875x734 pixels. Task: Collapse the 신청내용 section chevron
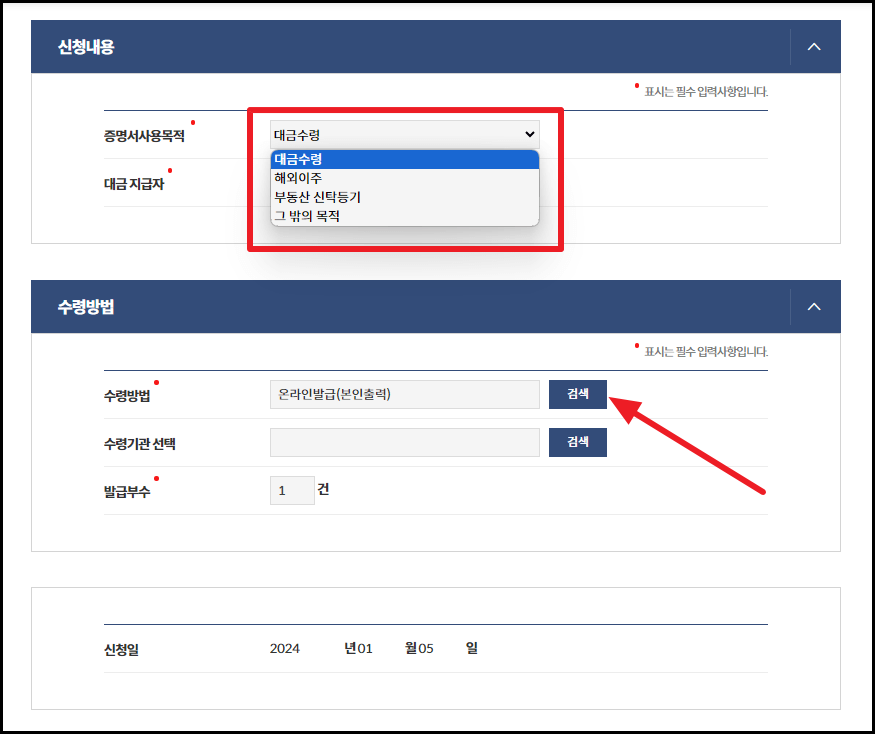(814, 46)
